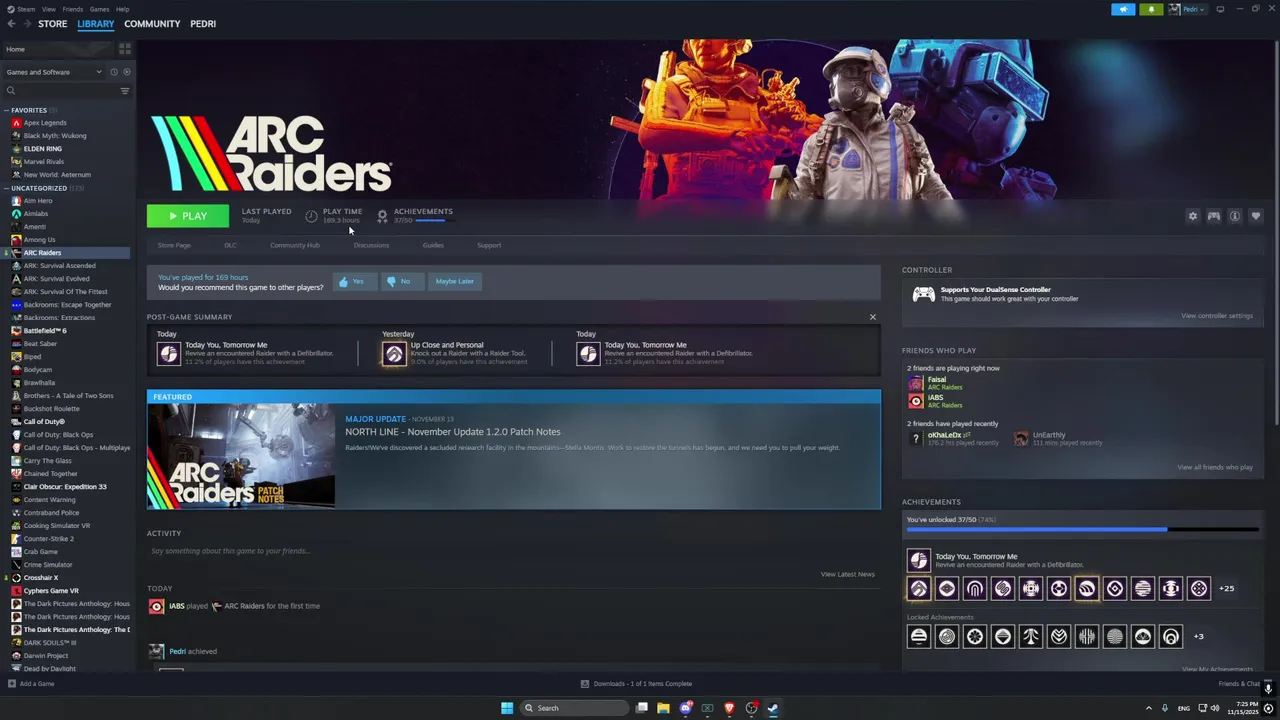Open the Community Hub link
Image resolution: width=1280 pixels, height=720 pixels.
[295, 245]
